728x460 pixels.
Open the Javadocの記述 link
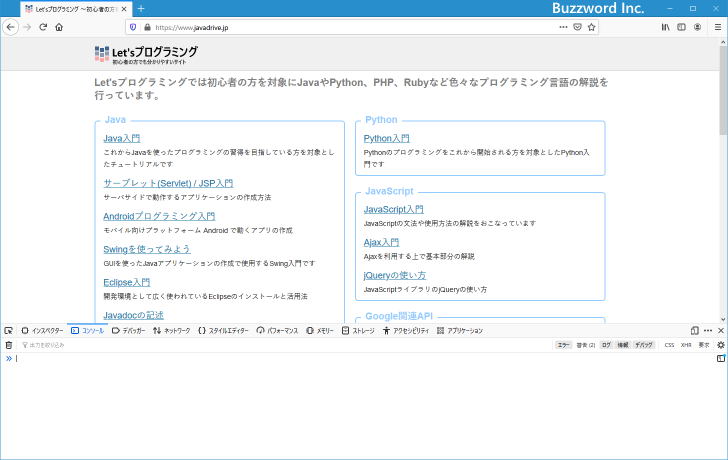coord(133,315)
